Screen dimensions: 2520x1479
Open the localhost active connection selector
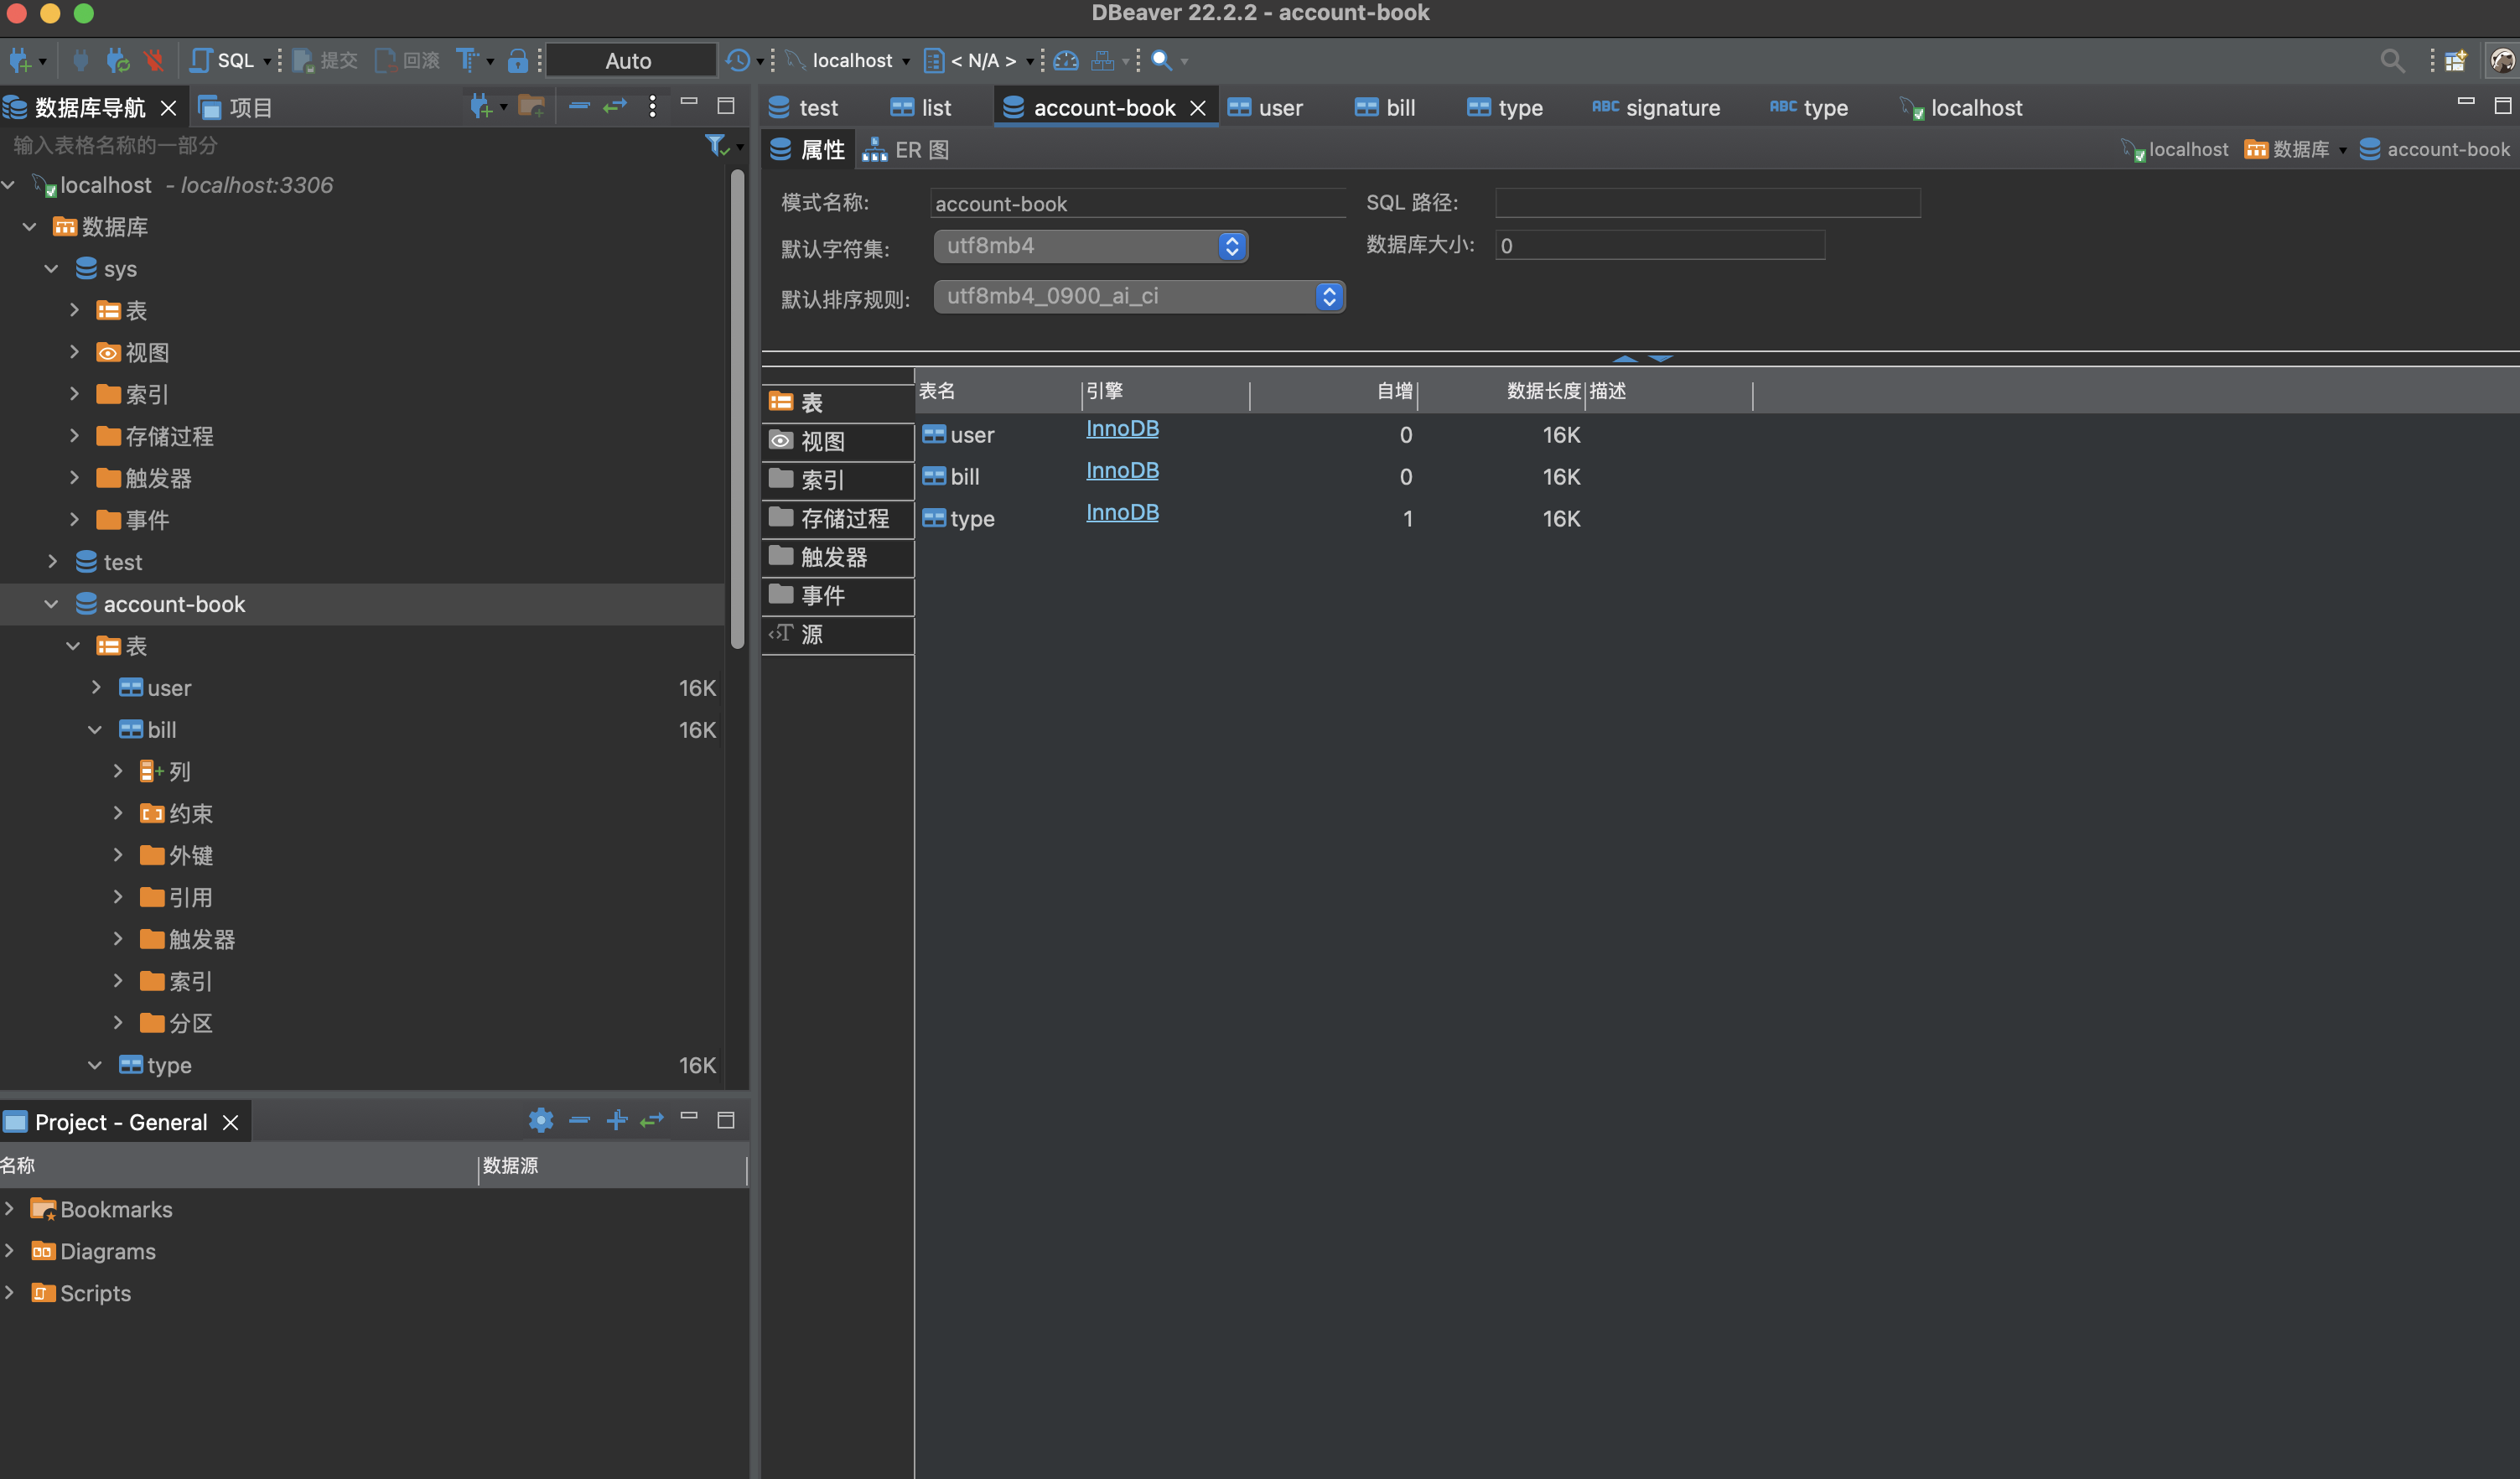[x=848, y=61]
